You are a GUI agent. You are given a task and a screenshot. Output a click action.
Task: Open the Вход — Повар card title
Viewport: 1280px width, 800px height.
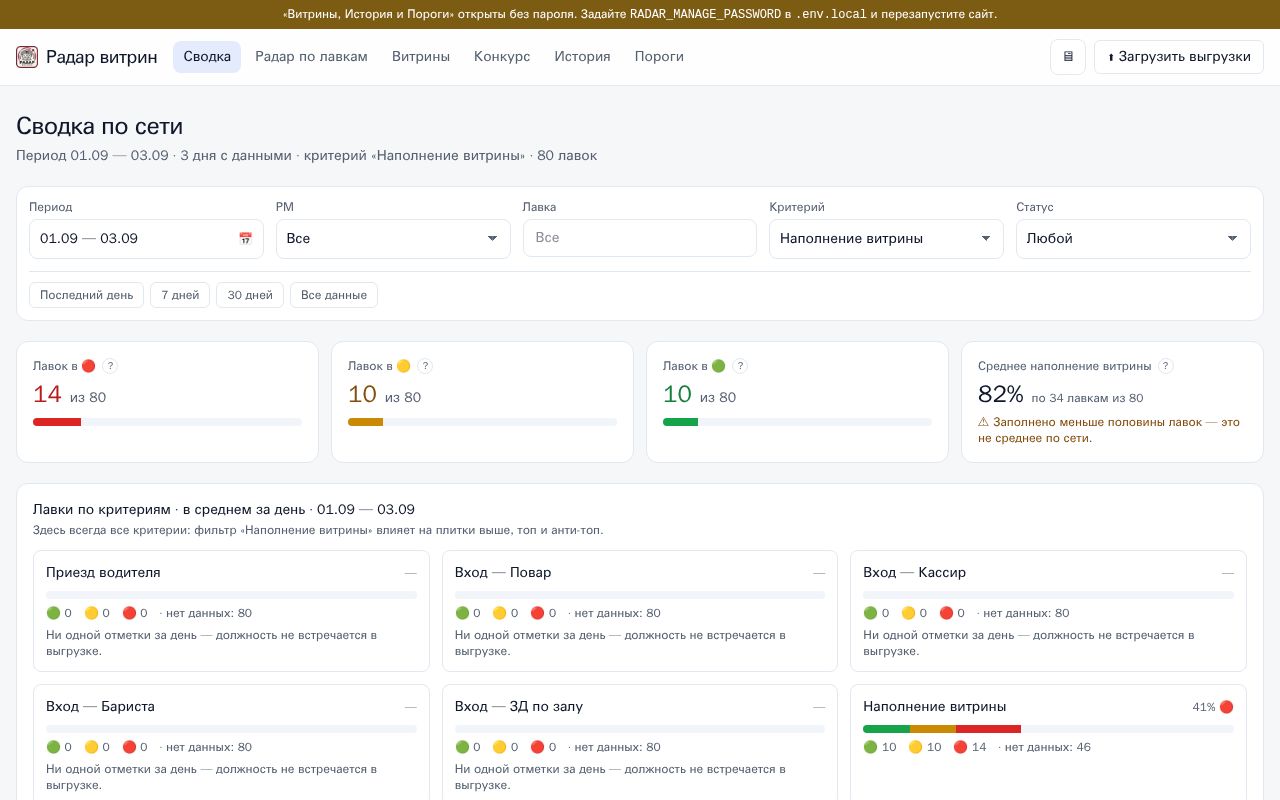click(503, 572)
